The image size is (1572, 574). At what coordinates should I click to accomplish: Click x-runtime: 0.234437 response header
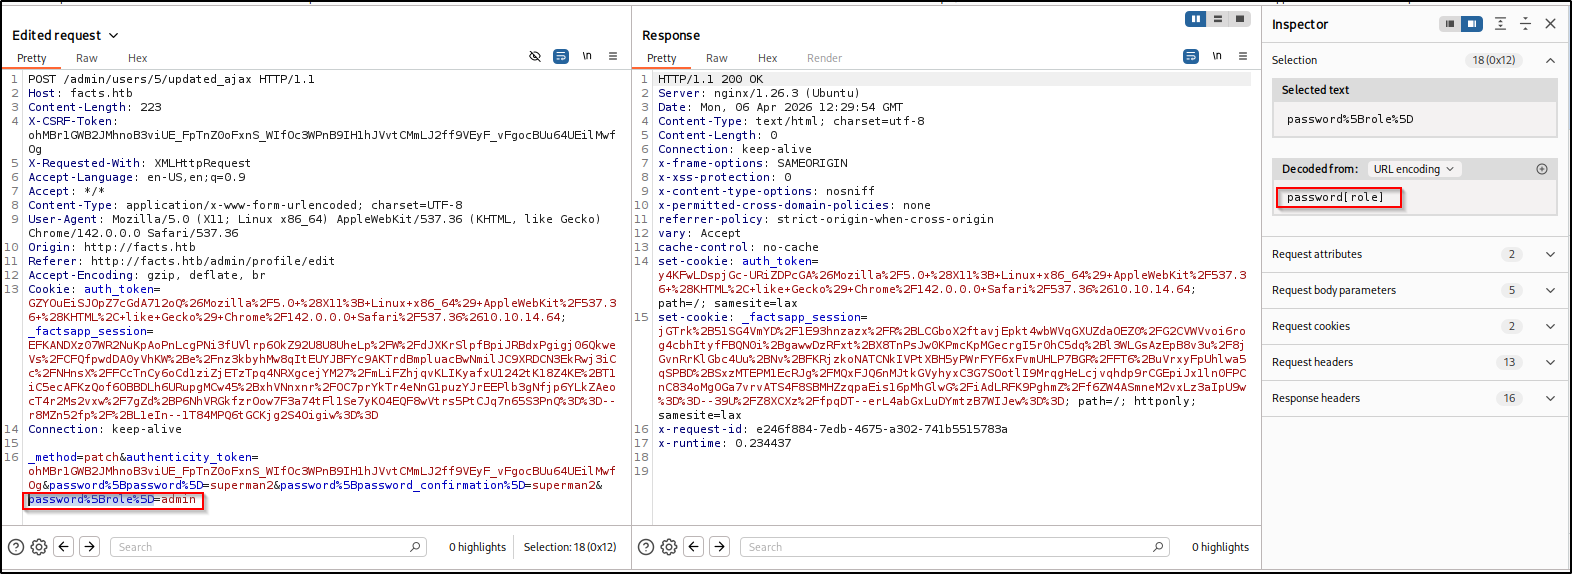[724, 443]
